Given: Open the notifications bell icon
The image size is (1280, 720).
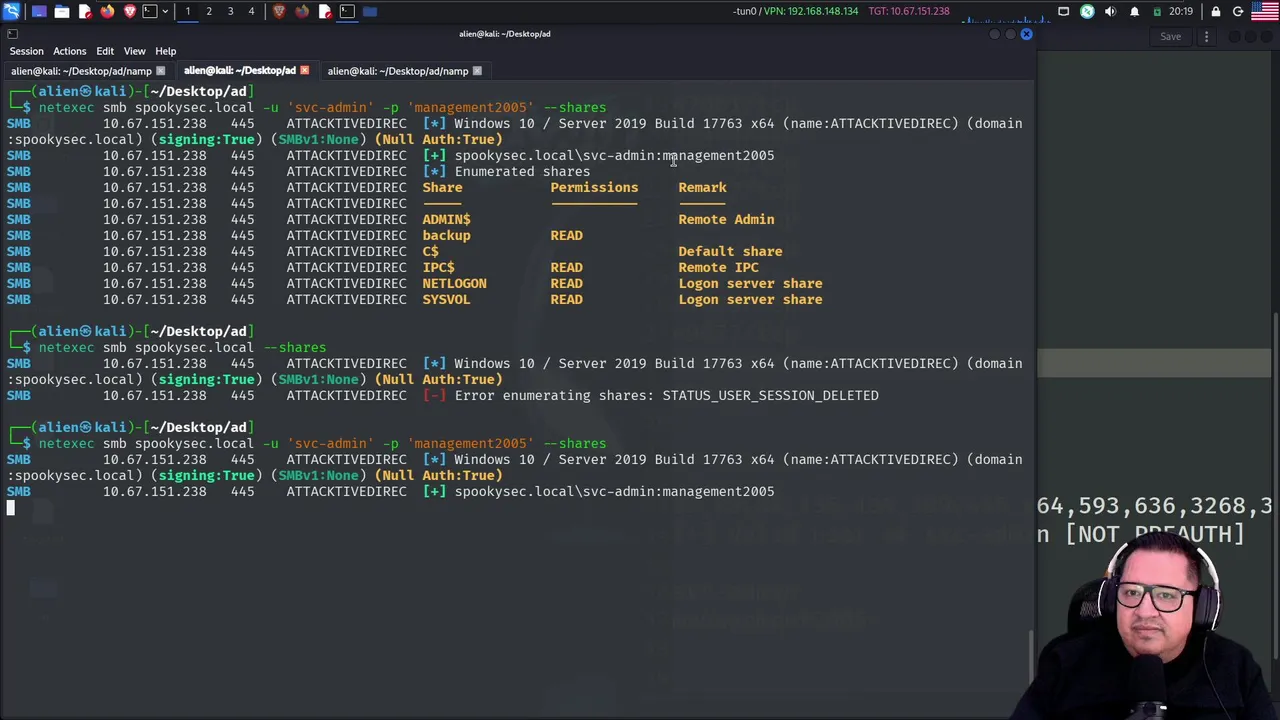Looking at the screenshot, I should pos(1134,11).
